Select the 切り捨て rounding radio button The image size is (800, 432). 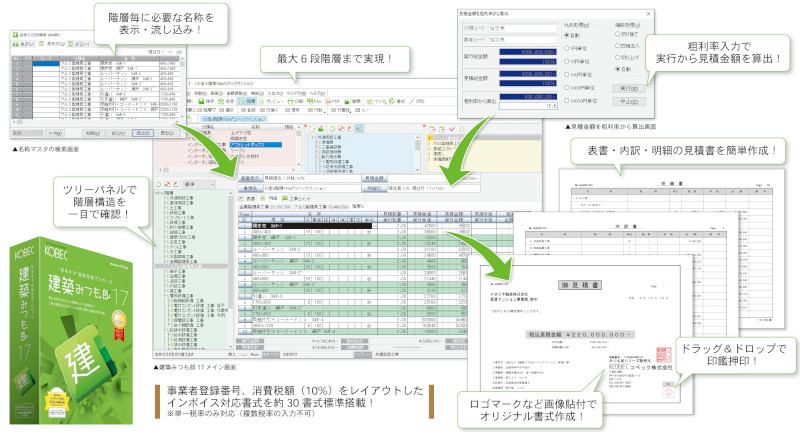pyautogui.click(x=617, y=34)
